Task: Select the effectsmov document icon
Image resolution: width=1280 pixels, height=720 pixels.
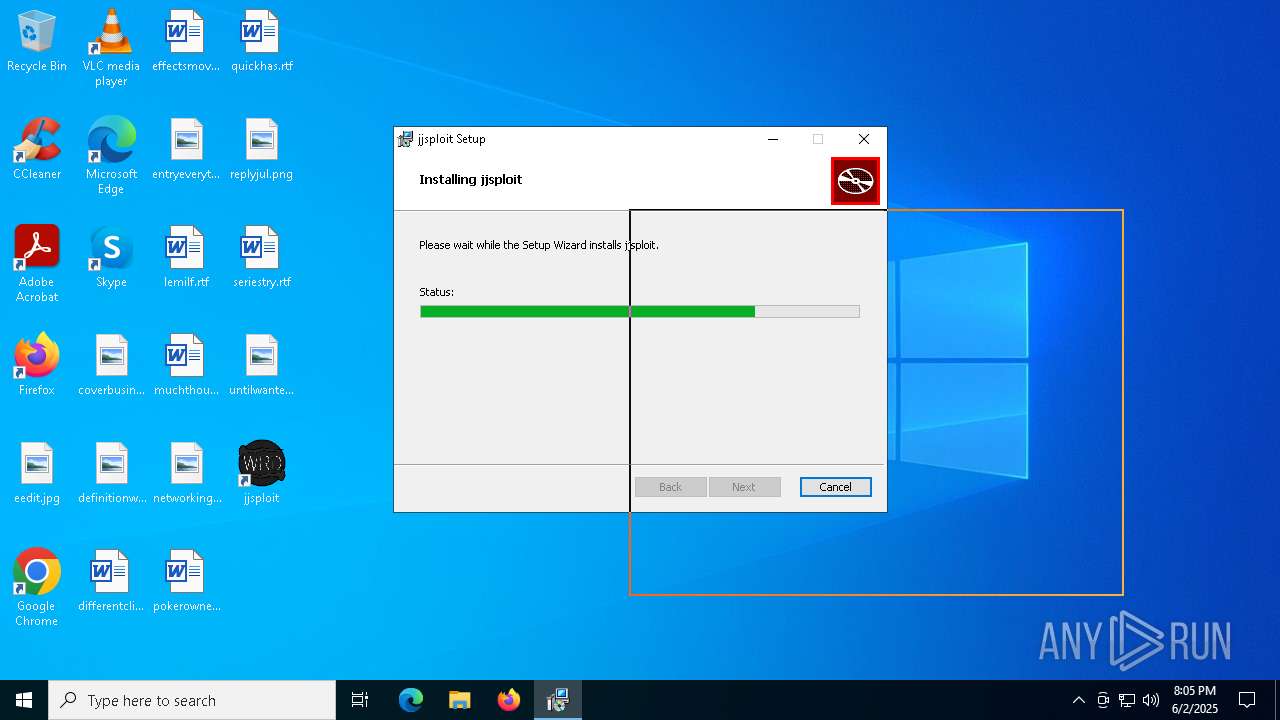Action: click(186, 41)
